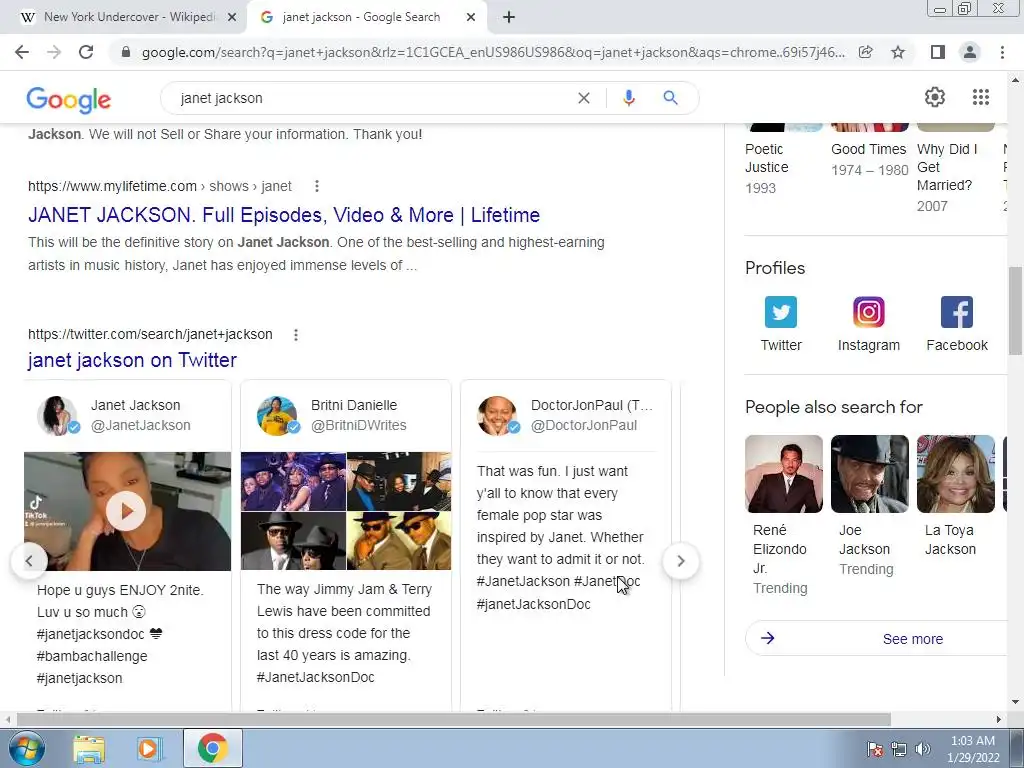The width and height of the screenshot is (1024, 768).
Task: Open the browser side panel
Action: (x=938, y=52)
